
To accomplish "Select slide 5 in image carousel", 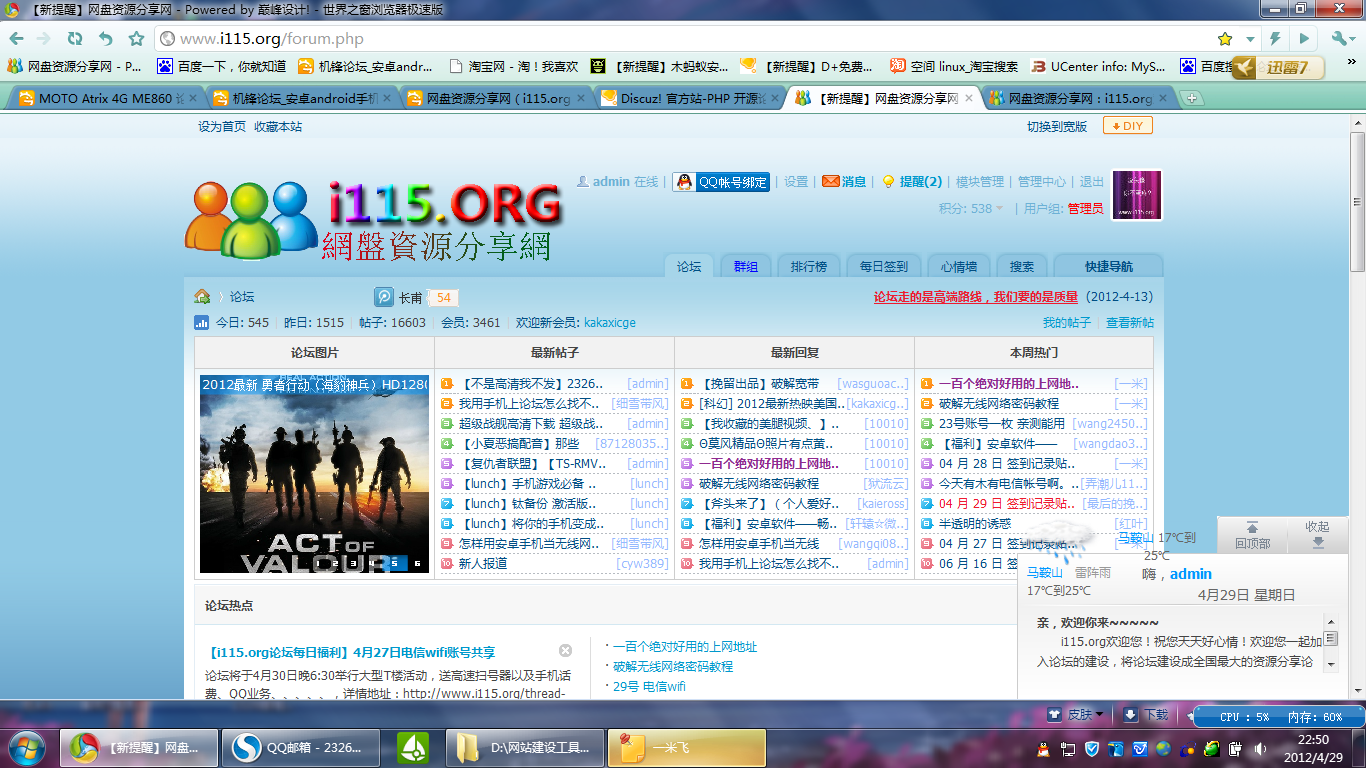I will (x=394, y=563).
